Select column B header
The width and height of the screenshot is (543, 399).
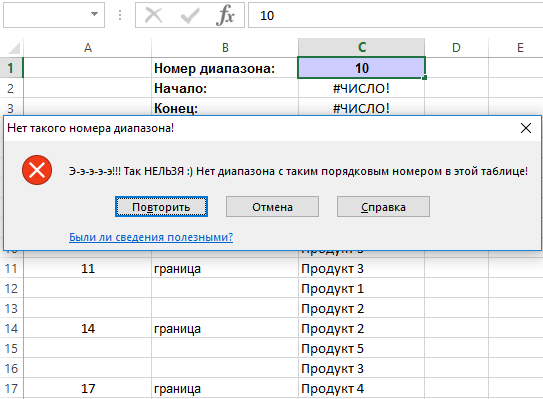[x=225, y=47]
